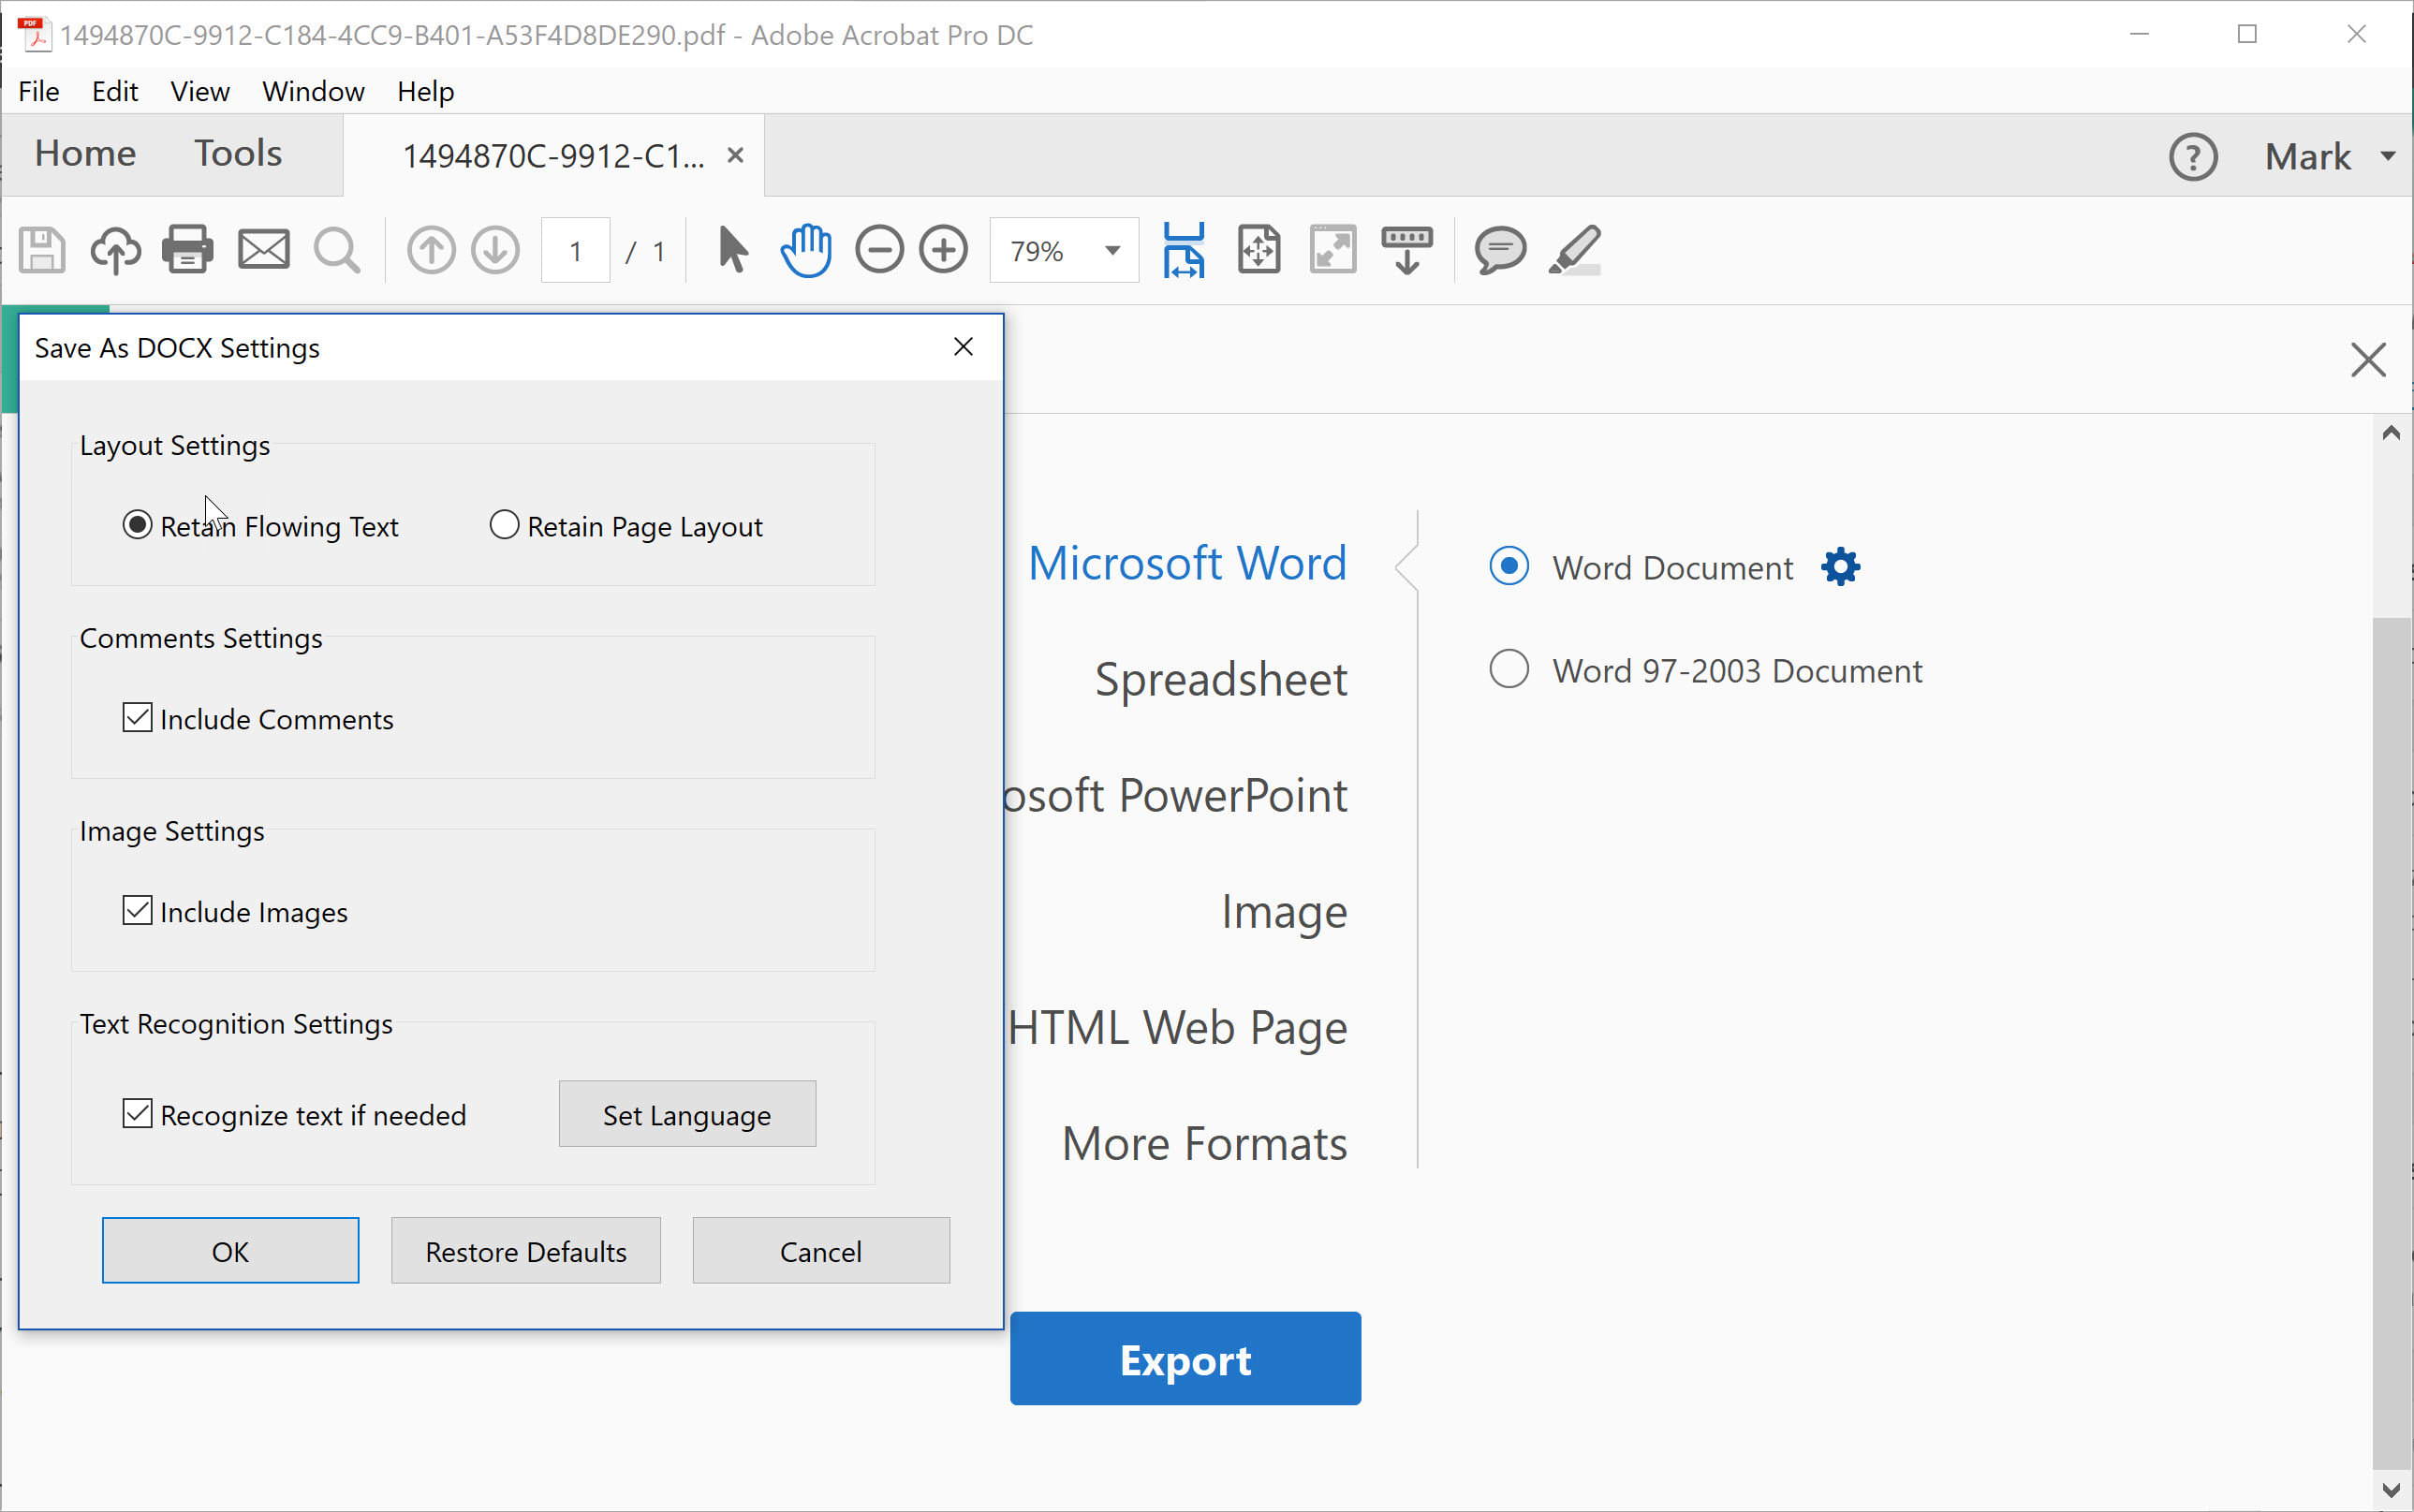Viewport: 2414px width, 1512px height.
Task: Click the Zoom In icon
Action: (x=942, y=251)
